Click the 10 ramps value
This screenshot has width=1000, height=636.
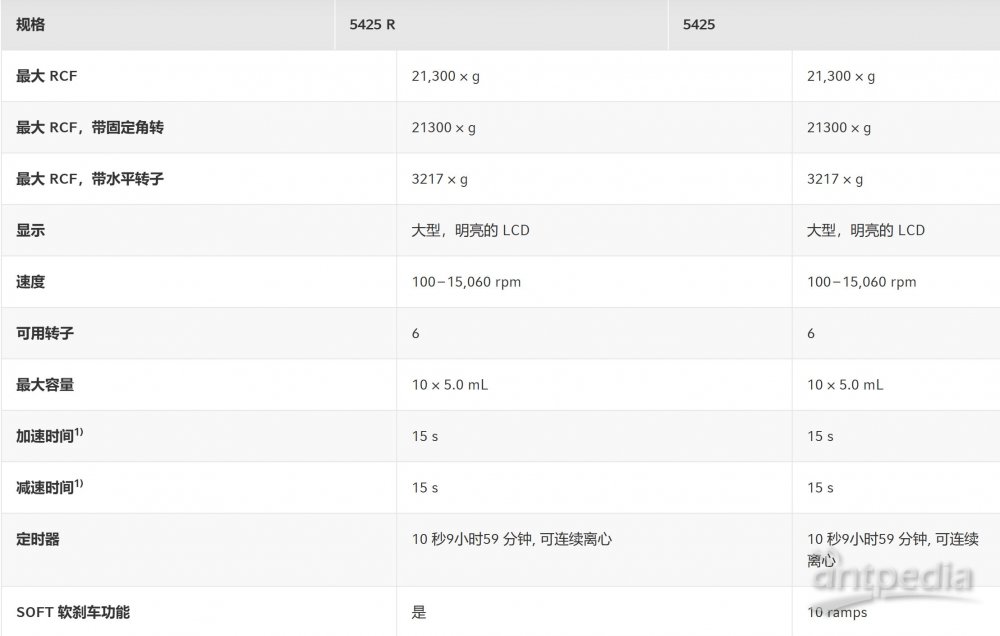tap(838, 612)
